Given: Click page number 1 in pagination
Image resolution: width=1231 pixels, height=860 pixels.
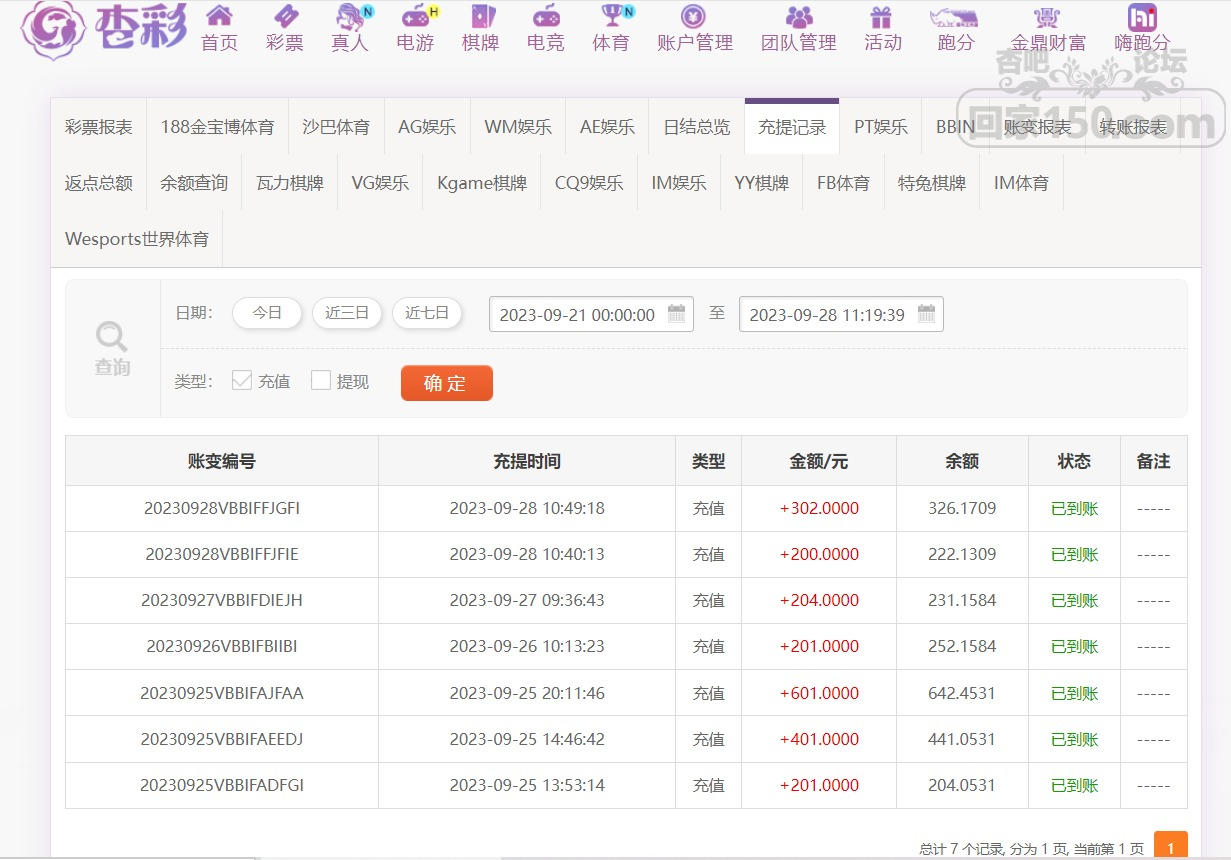Looking at the screenshot, I should pyautogui.click(x=1170, y=846).
